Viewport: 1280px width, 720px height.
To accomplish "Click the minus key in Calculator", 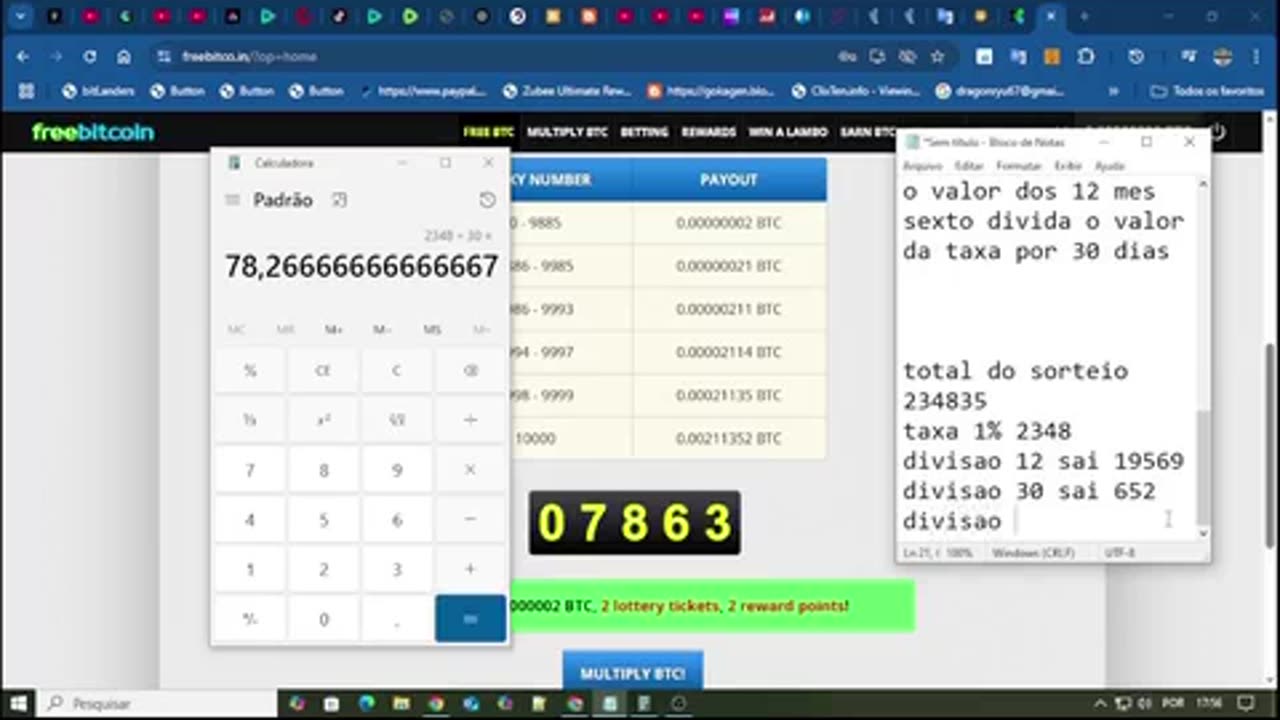I will point(470,520).
